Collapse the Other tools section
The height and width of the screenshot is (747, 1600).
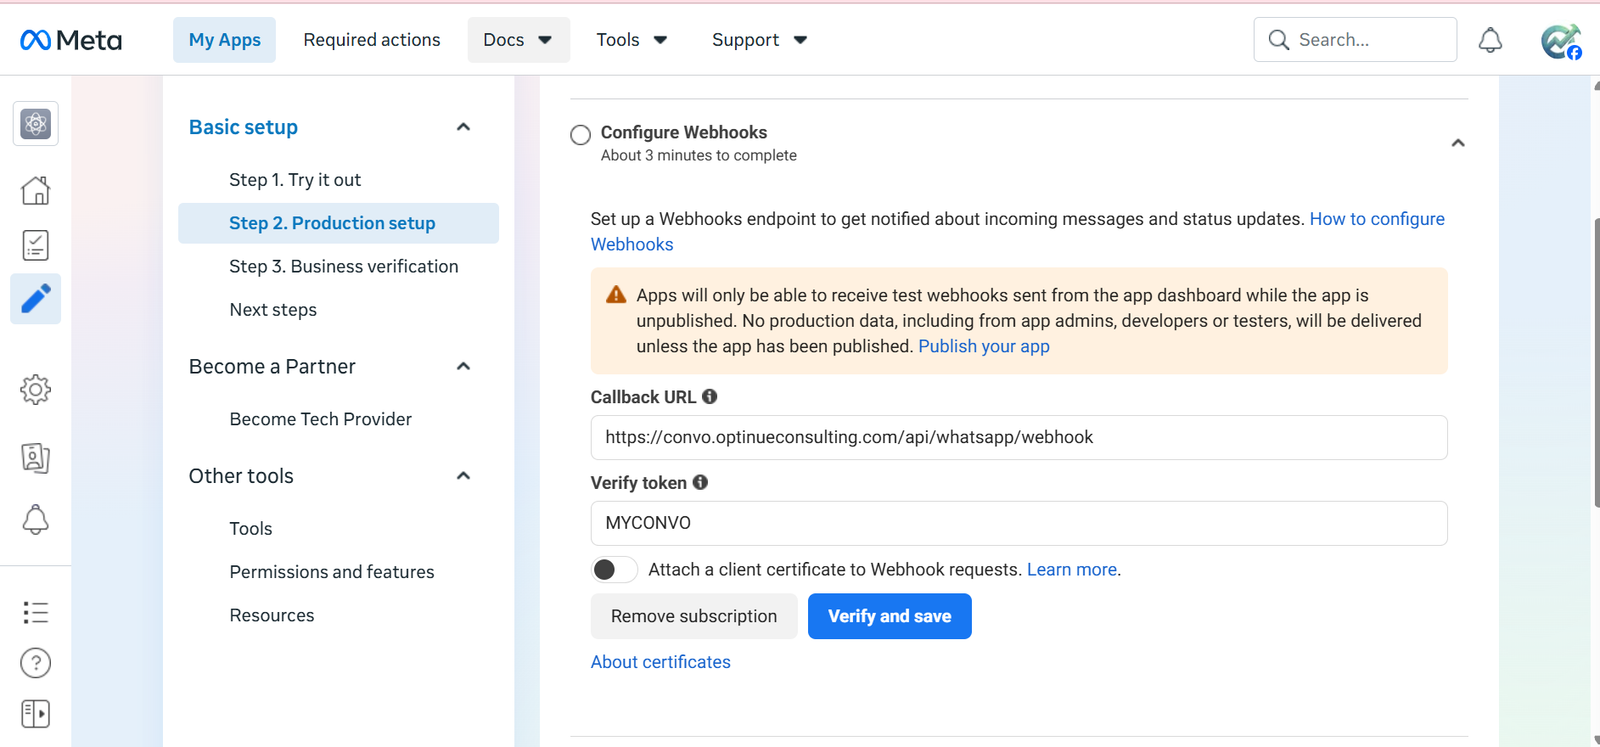(463, 476)
